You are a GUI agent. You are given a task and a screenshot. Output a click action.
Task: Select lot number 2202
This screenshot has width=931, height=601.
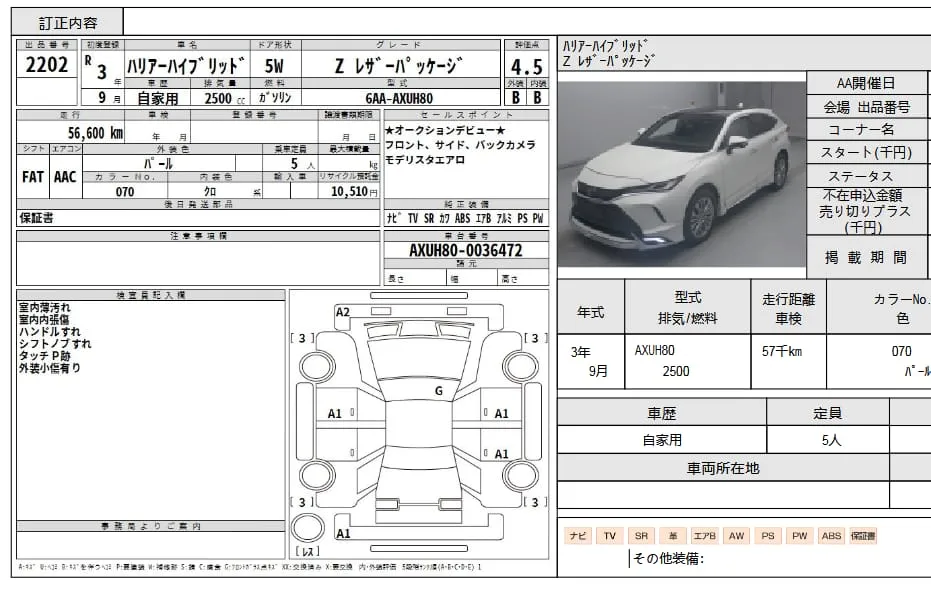(x=47, y=64)
